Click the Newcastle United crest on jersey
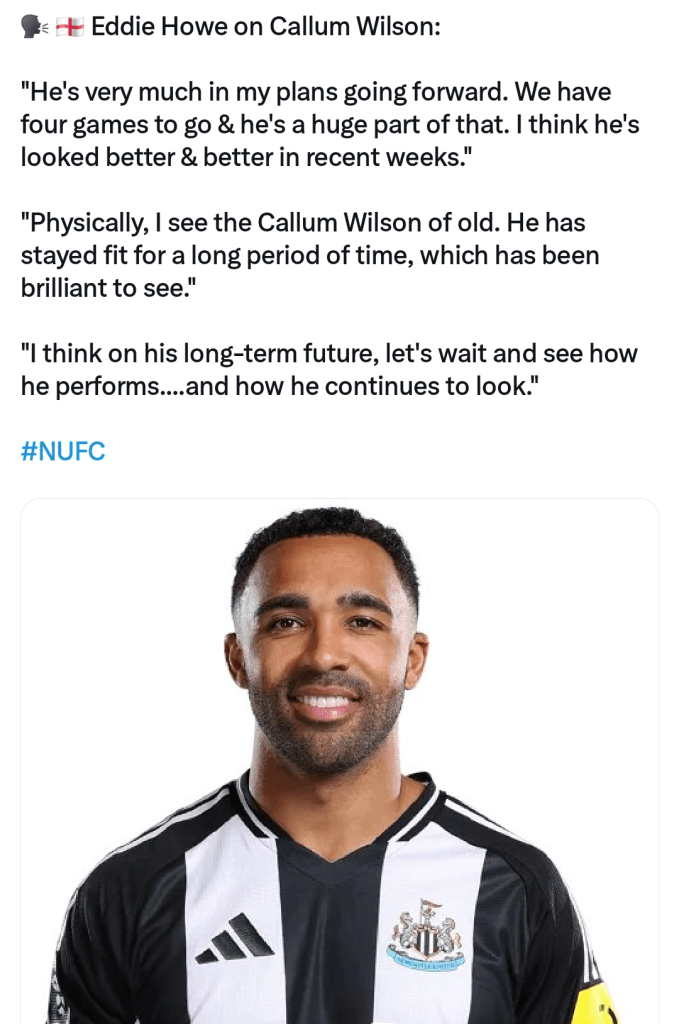679x1024 pixels. click(x=425, y=934)
